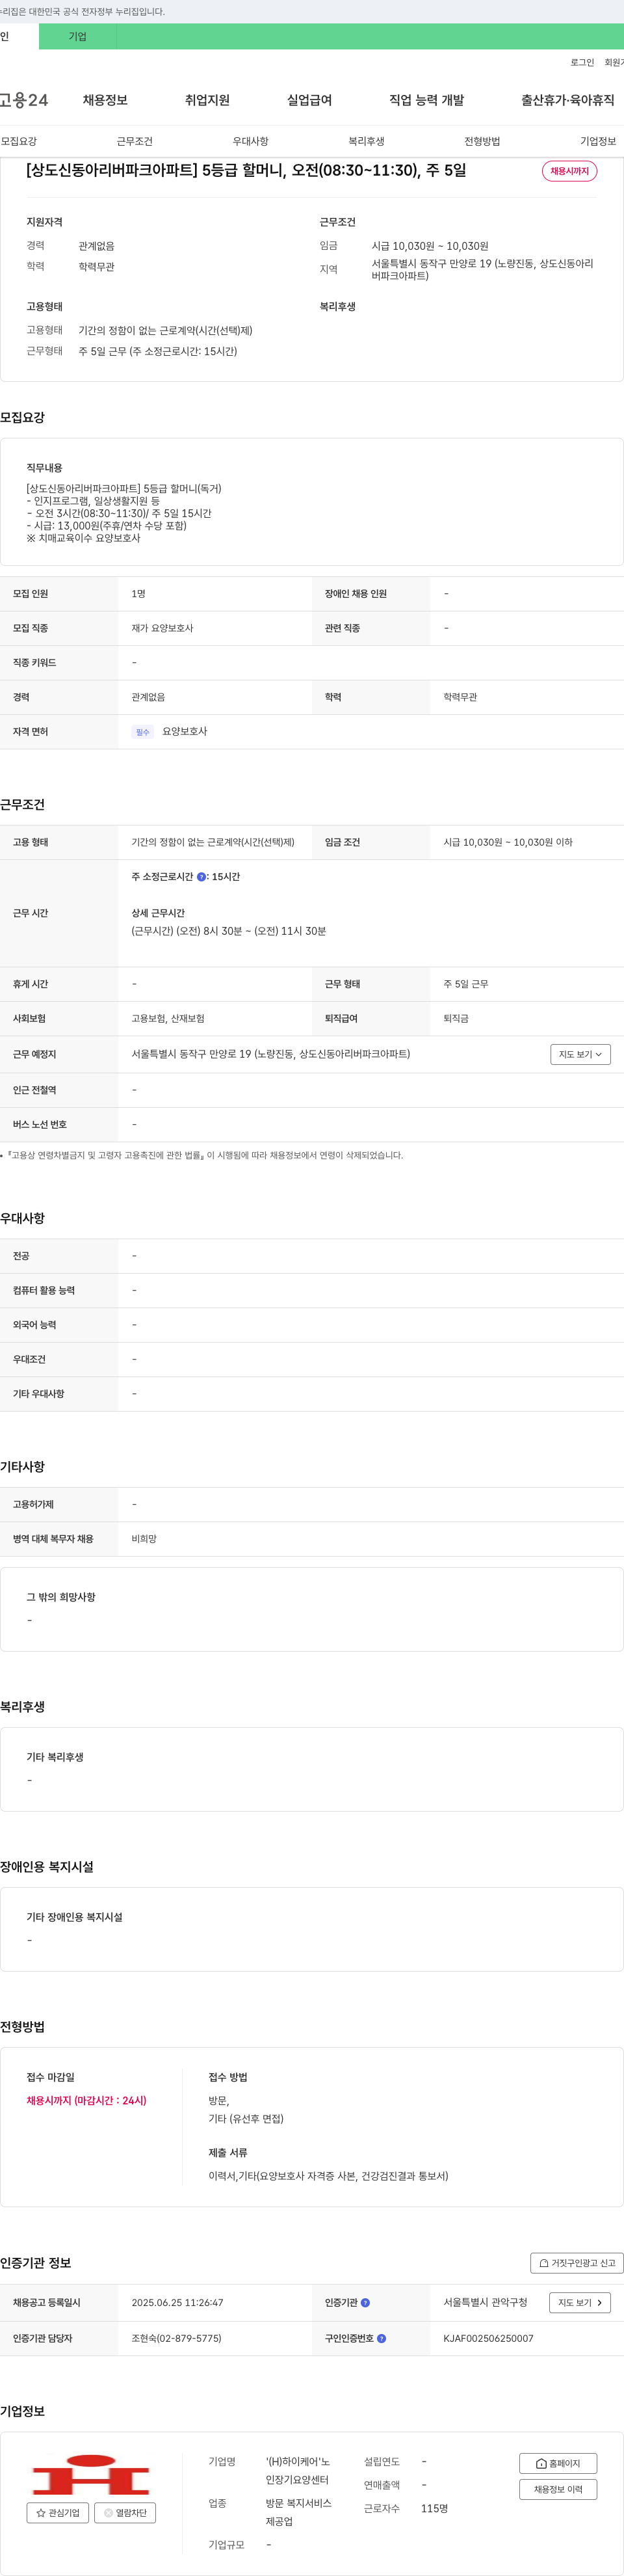
Task: Jump to 복리후생 section tab
Action: coord(366,141)
